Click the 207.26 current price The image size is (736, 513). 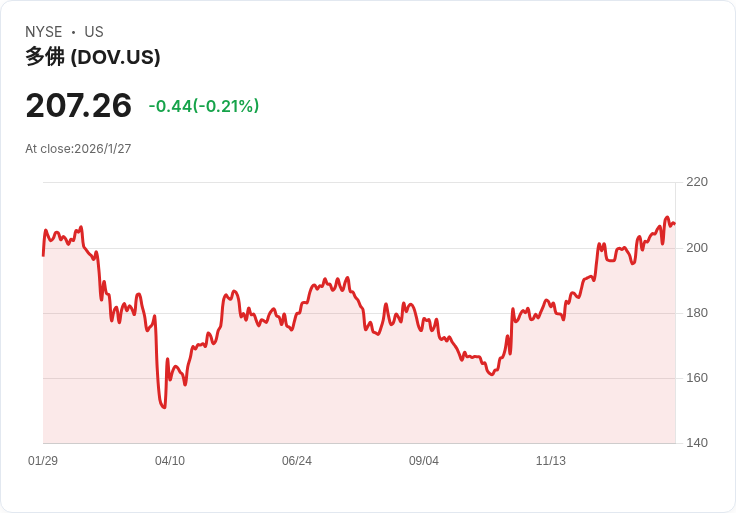point(79,106)
